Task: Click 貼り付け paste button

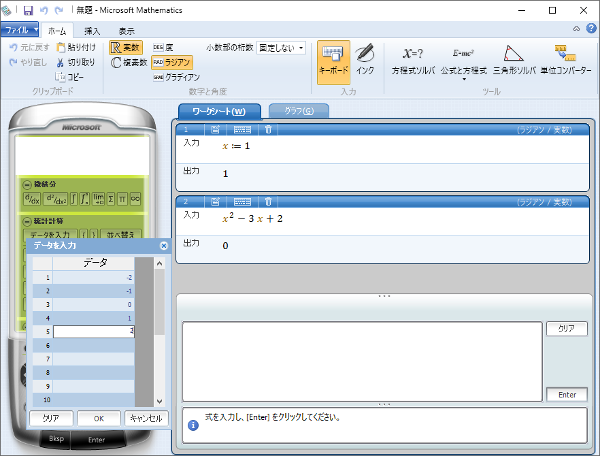Action: coord(76,47)
